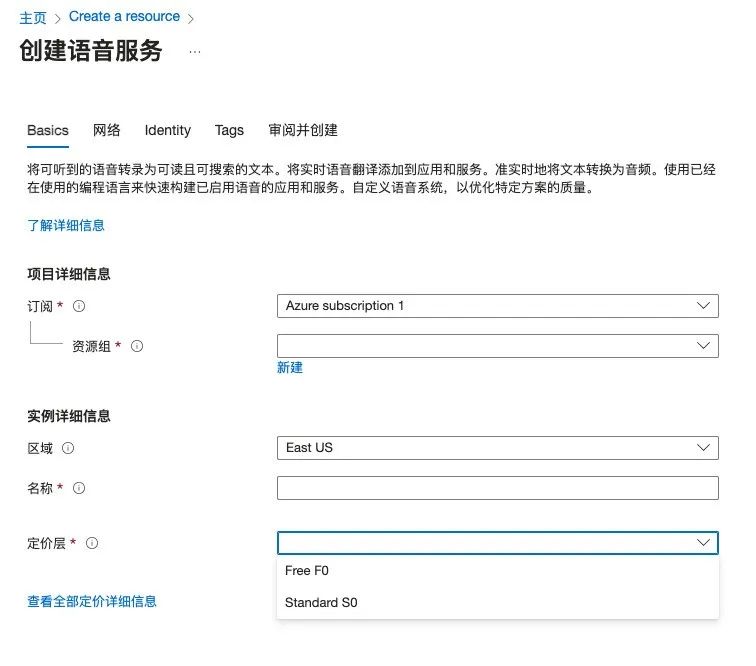
Task: Click the info icon next to 区域
Action: pos(68,449)
